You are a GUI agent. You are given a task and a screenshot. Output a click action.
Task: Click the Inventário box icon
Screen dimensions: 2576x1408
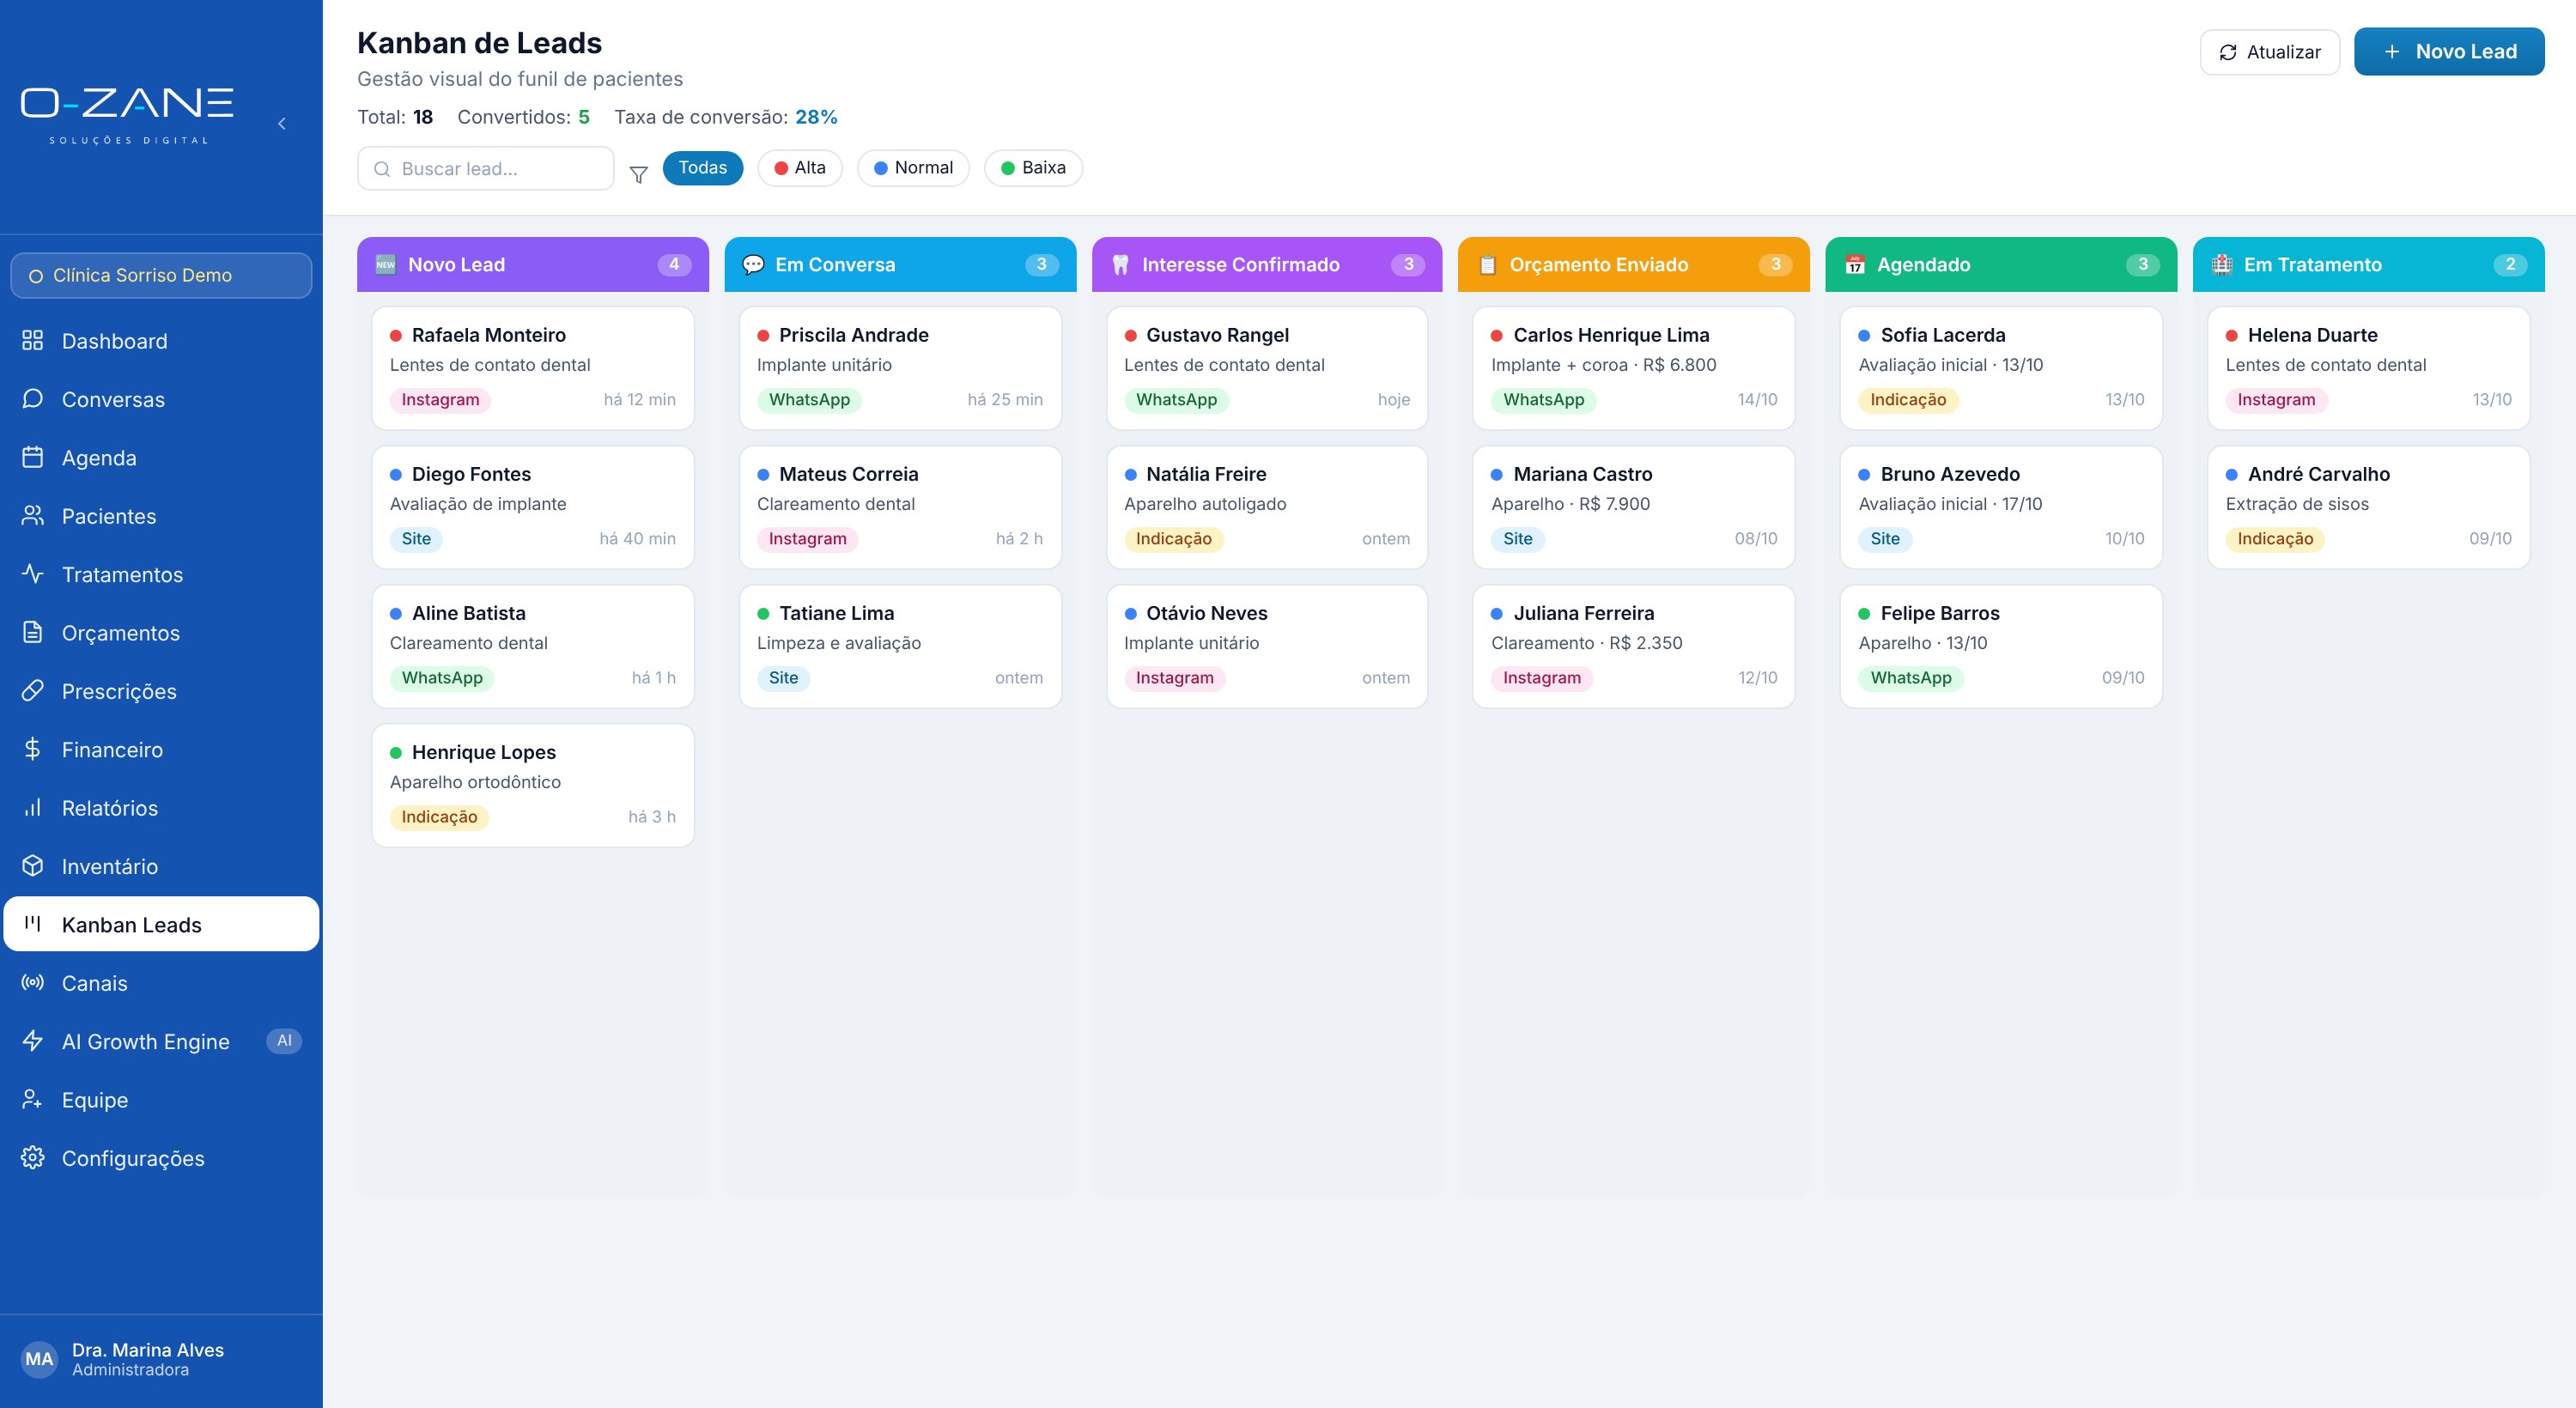pos(33,866)
